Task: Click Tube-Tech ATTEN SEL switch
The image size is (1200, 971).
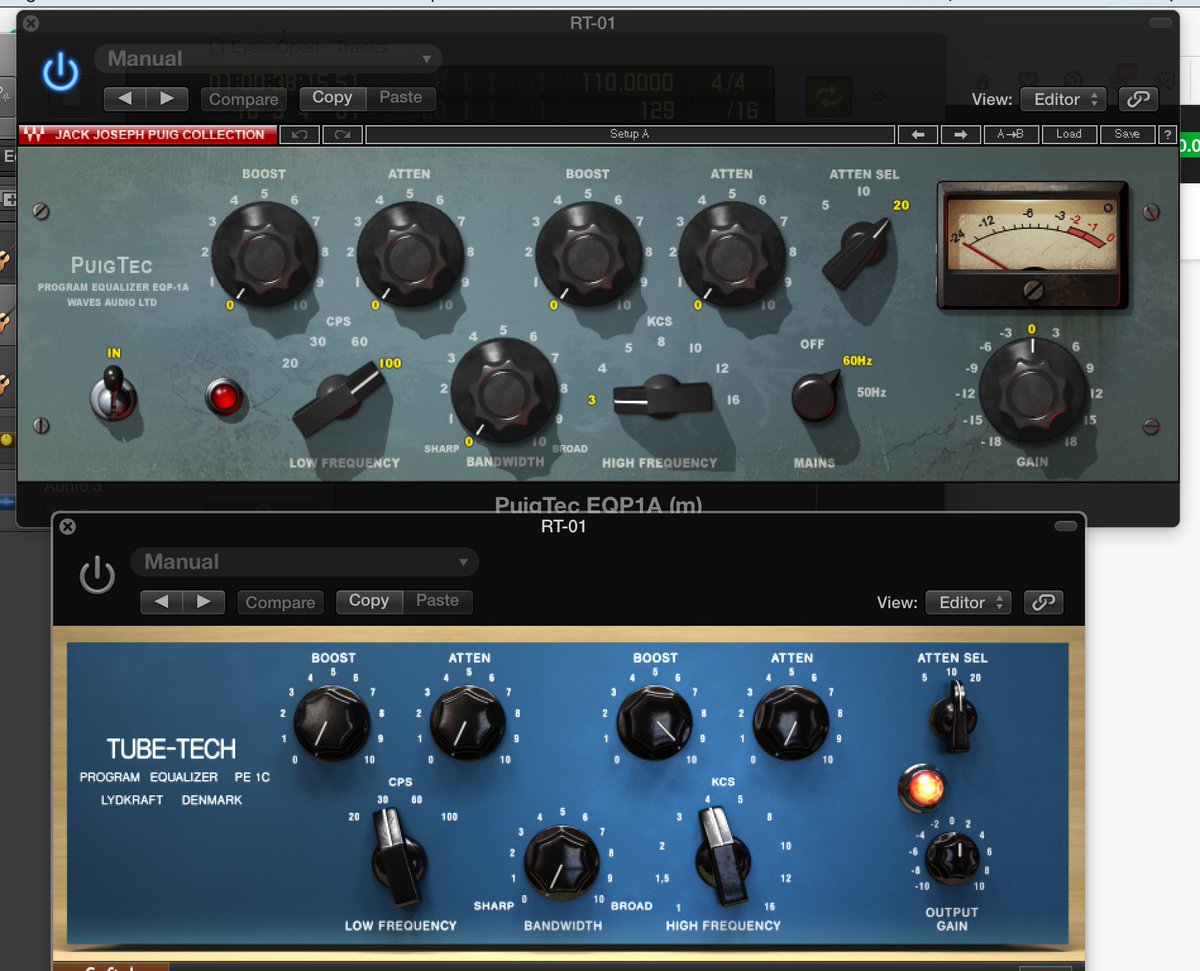Action: [x=955, y=717]
